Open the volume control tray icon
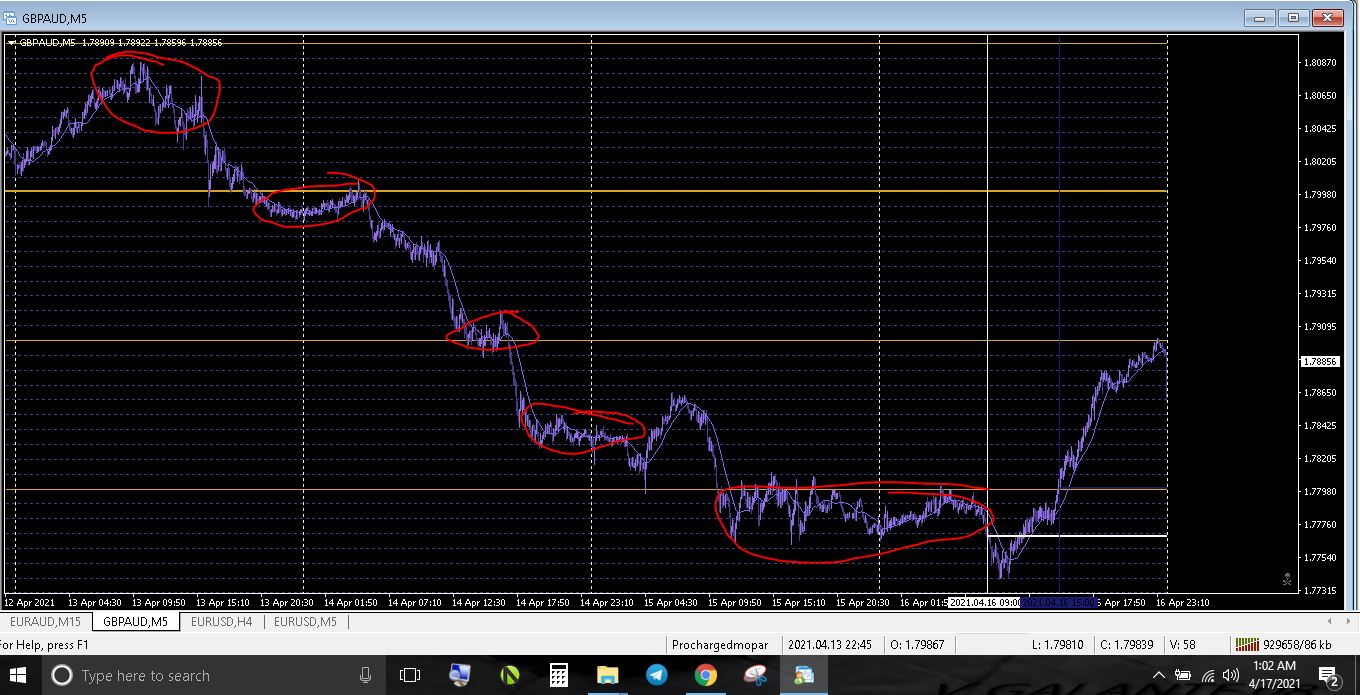1360x695 pixels. (x=1231, y=676)
